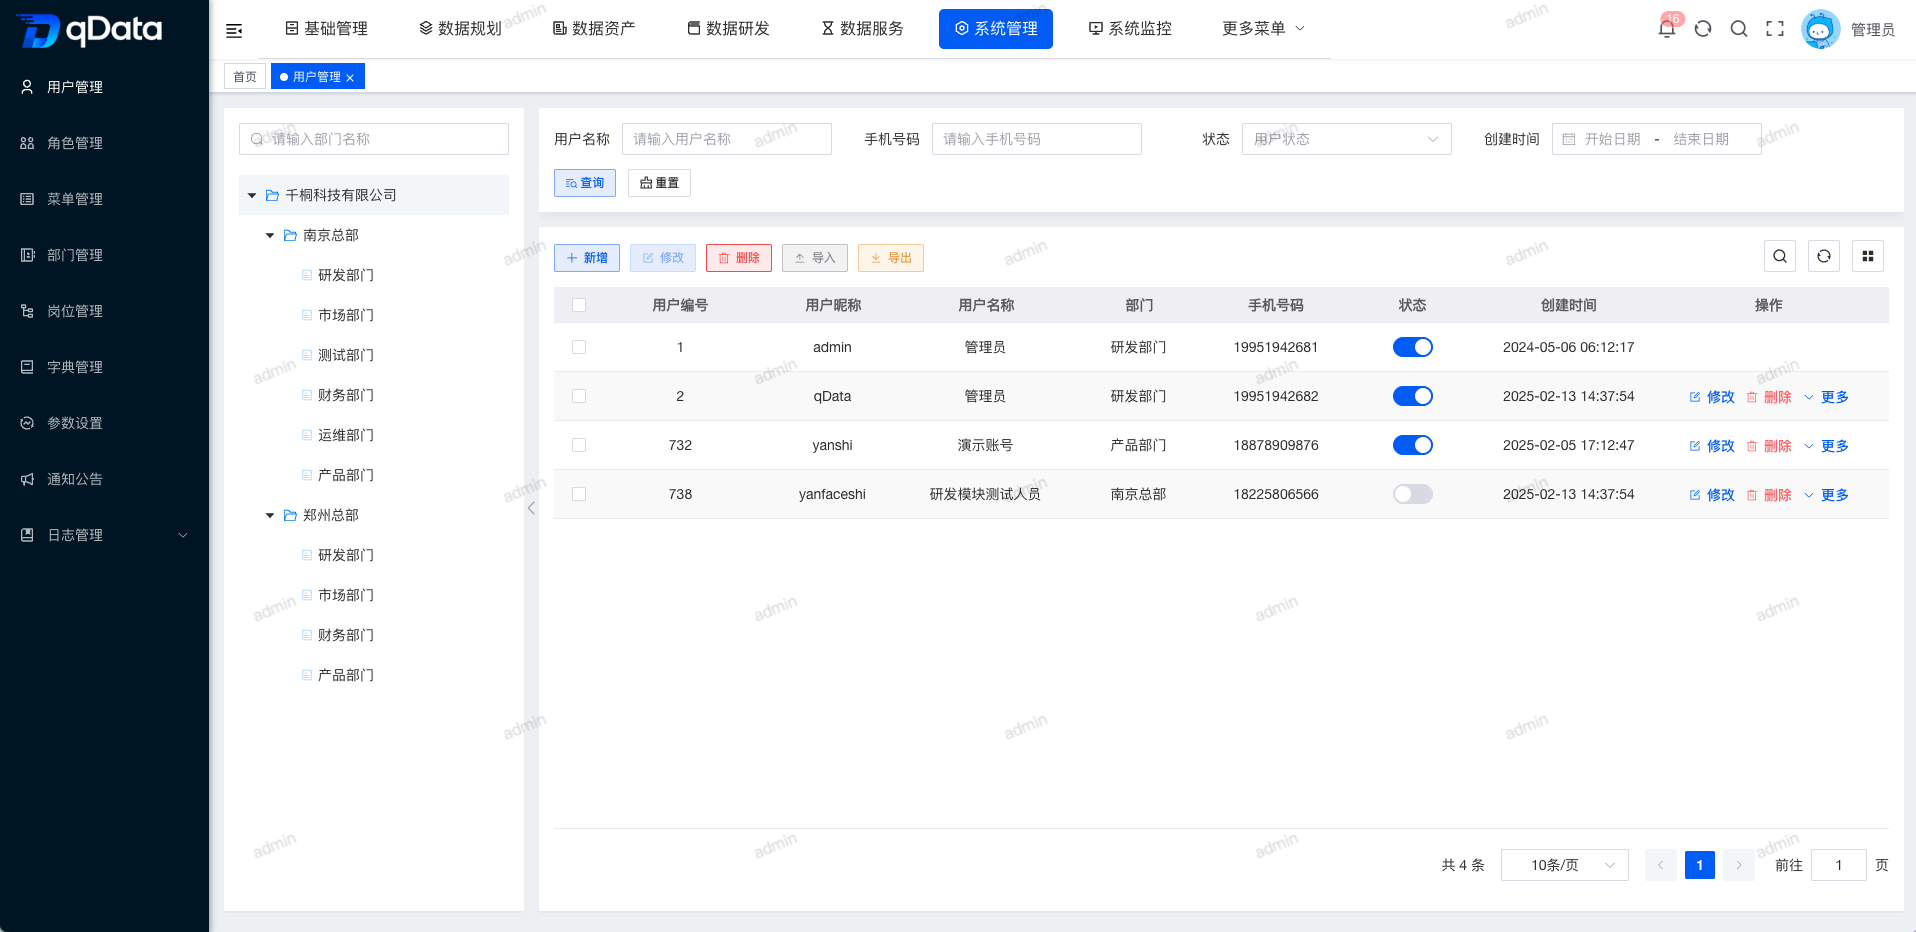Toggle the status switch for qData
The image size is (1916, 932).
coord(1412,396)
